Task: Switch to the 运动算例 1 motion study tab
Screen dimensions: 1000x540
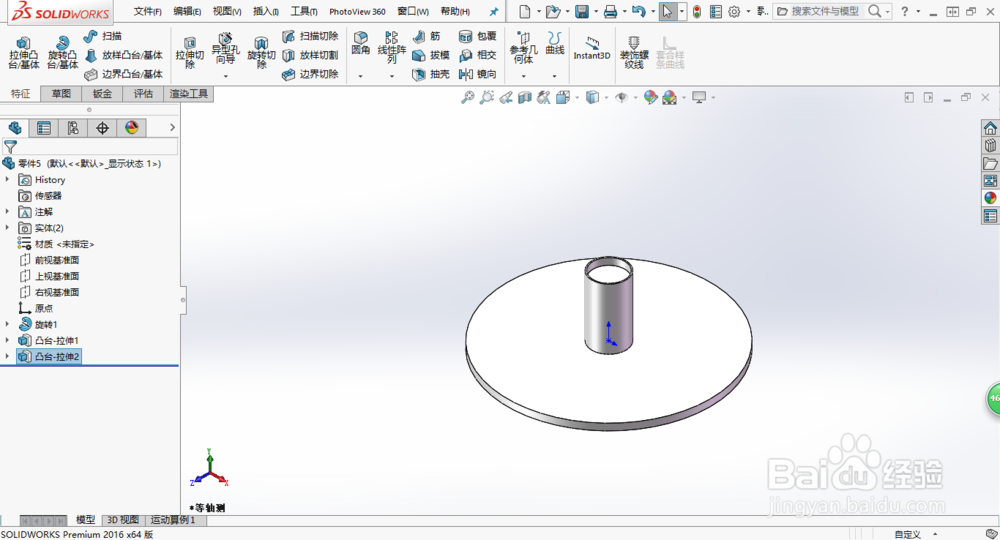Action: [x=173, y=520]
